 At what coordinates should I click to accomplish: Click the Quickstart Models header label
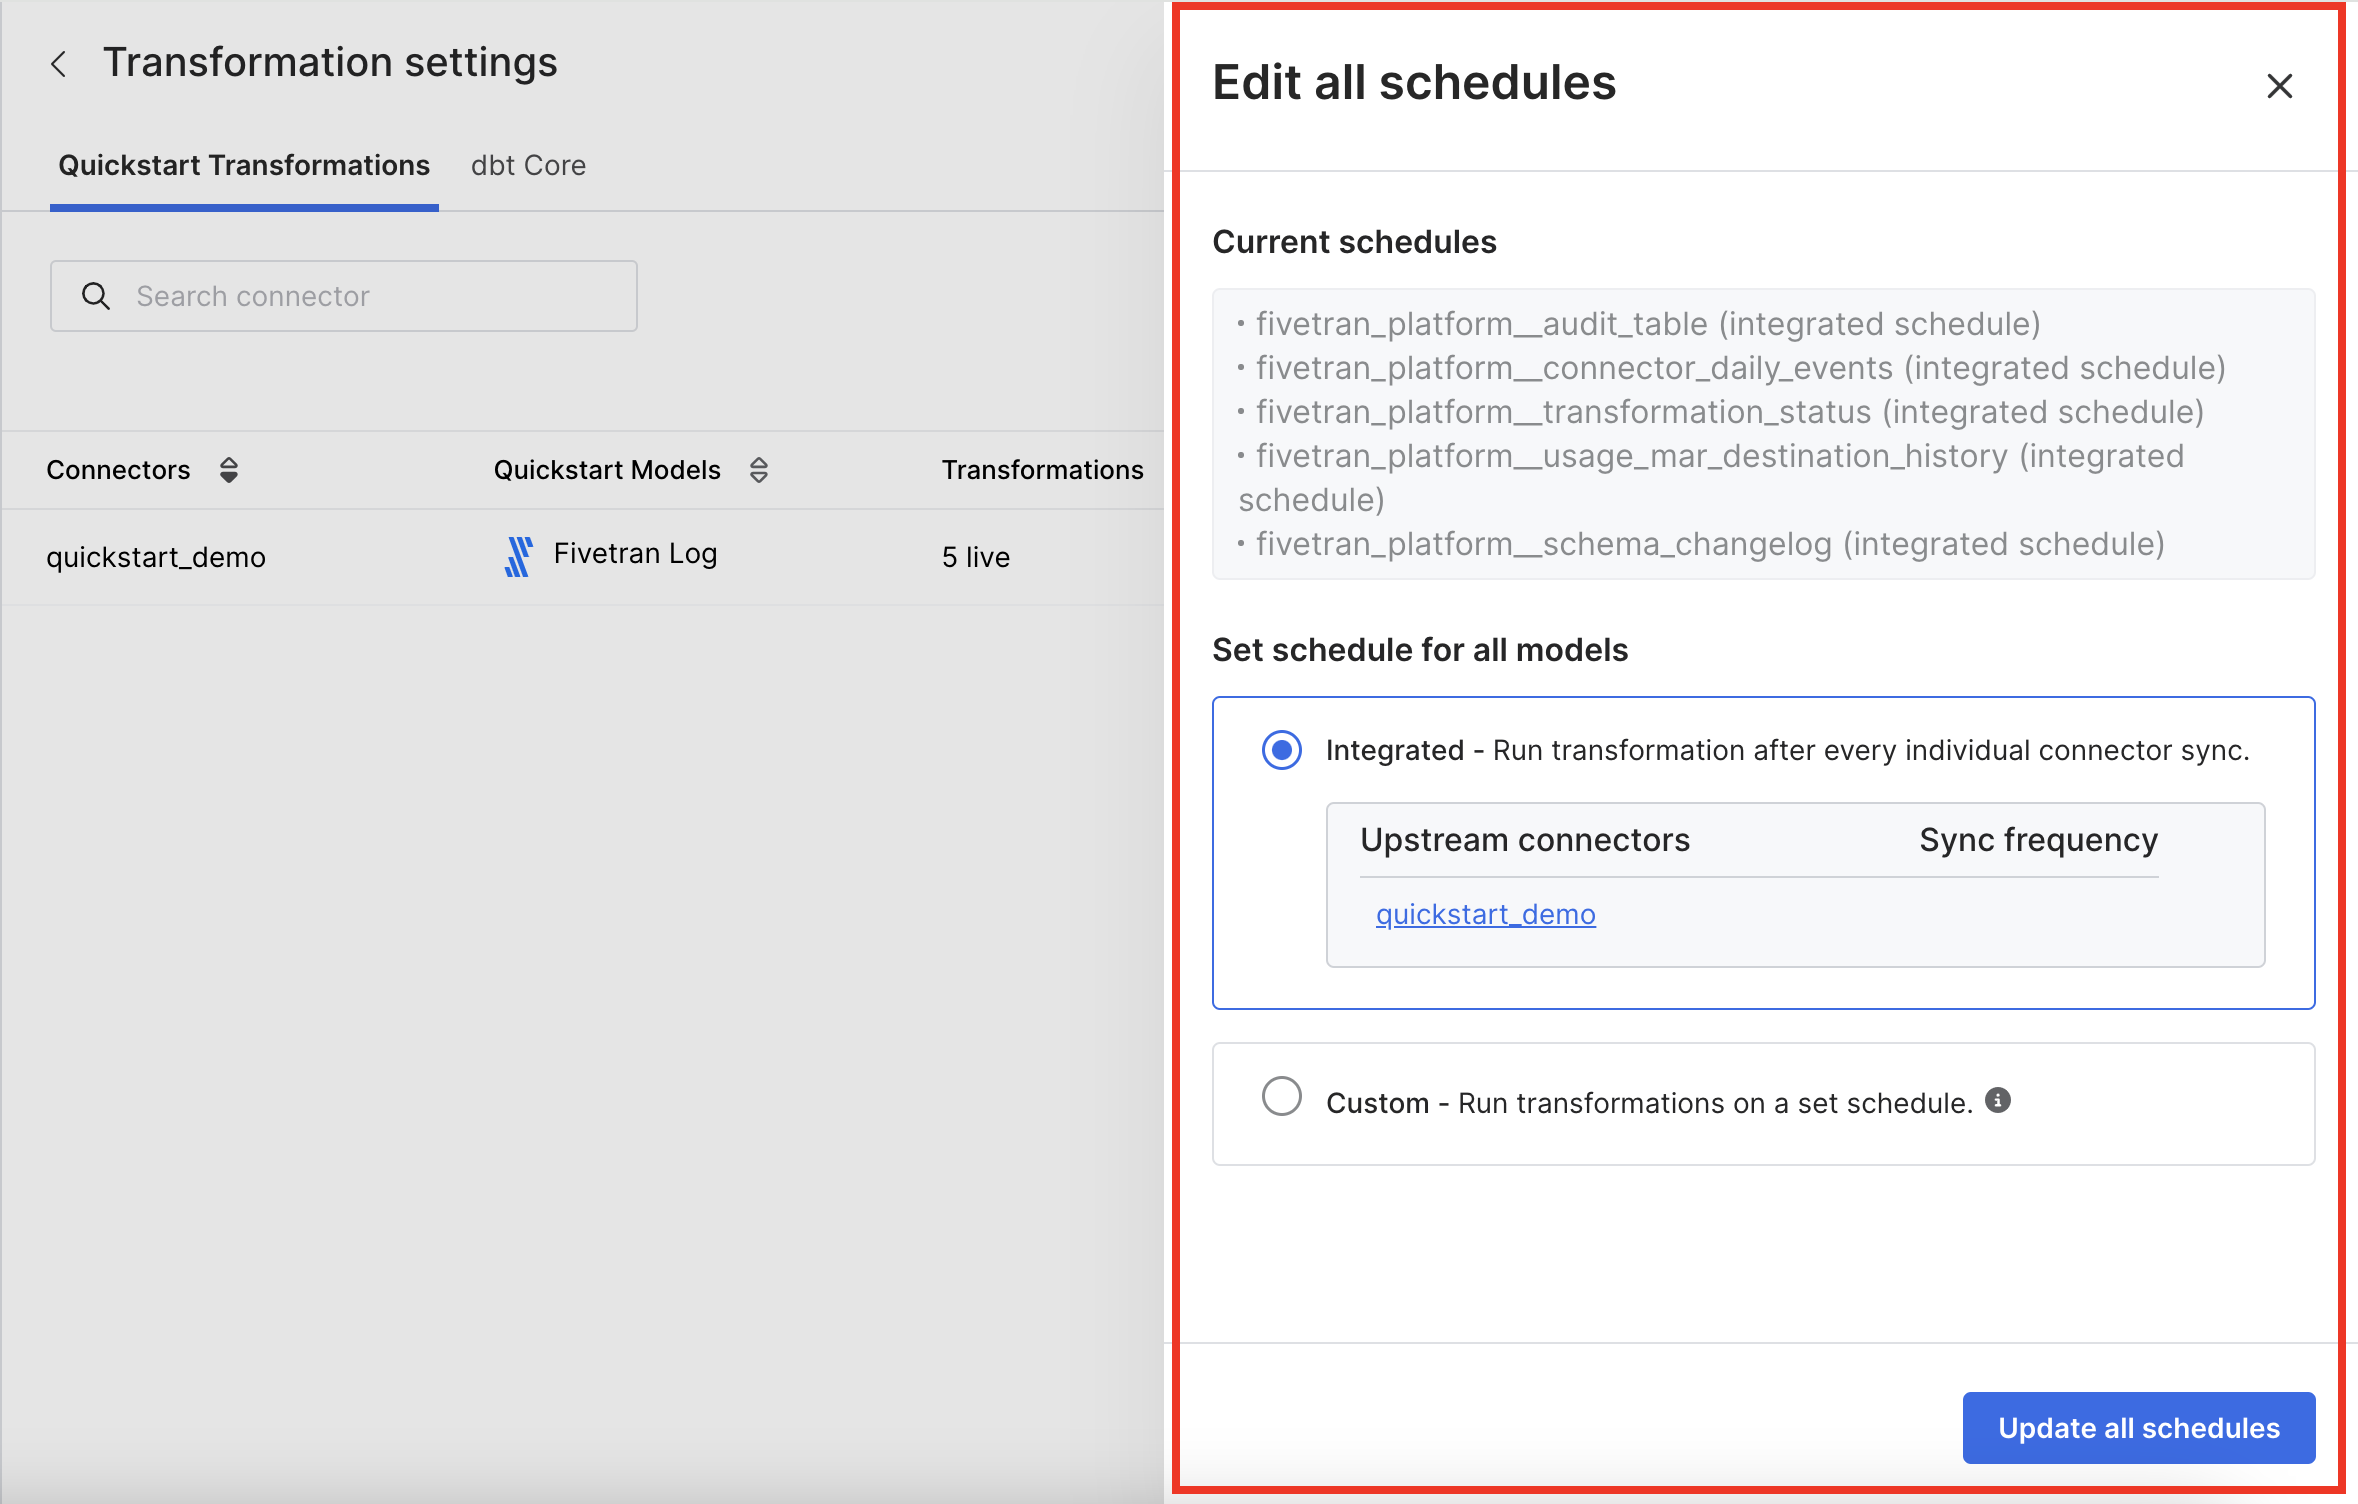pyautogui.click(x=607, y=470)
